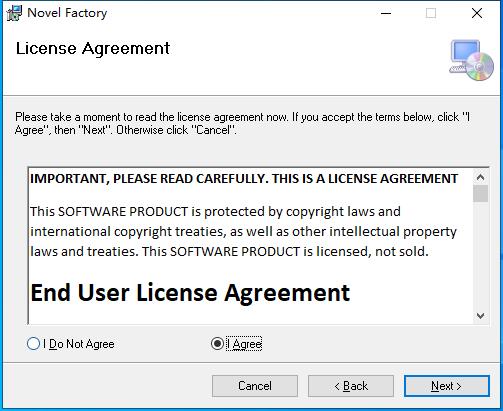Screen dimensions: 503x411
Task: Click scroll up arrow in license text
Action: (480, 177)
